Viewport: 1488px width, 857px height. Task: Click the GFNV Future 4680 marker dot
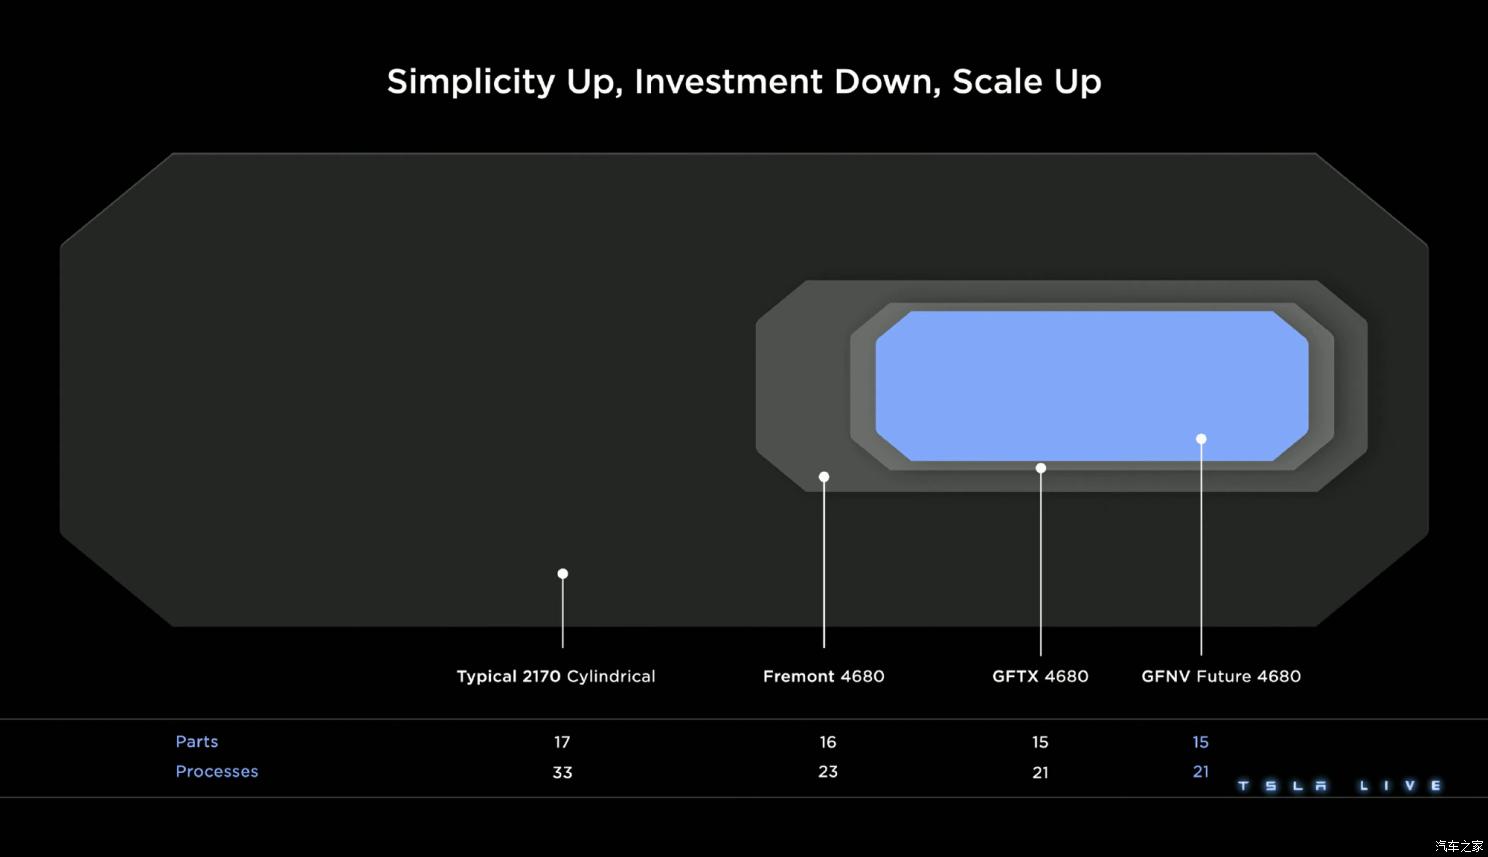(x=1201, y=439)
